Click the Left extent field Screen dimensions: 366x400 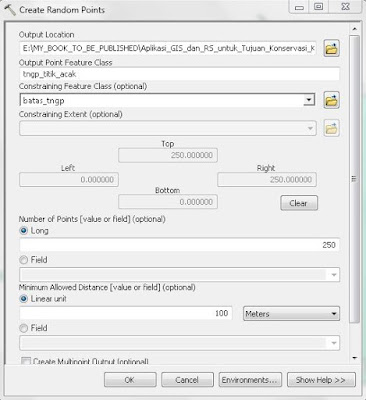[x=69, y=180]
